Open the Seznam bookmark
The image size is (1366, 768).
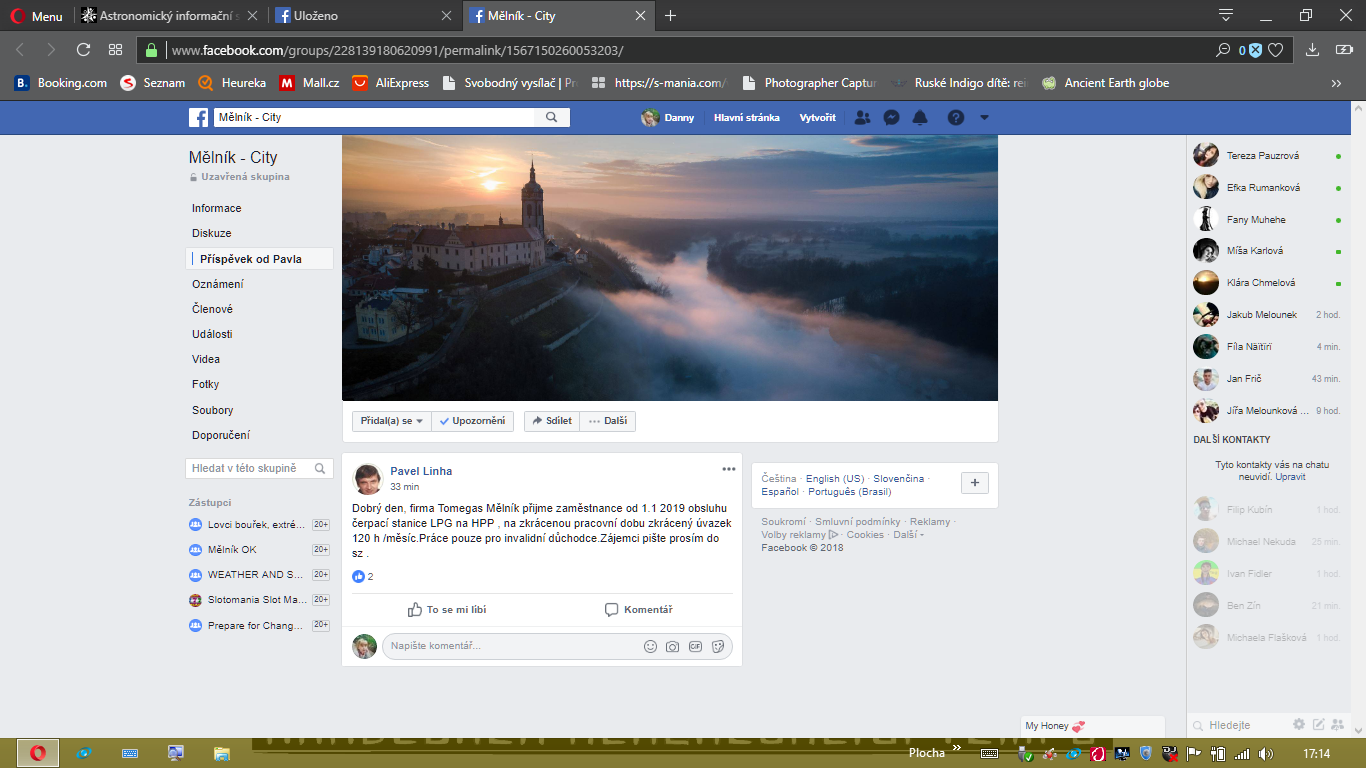coord(153,83)
